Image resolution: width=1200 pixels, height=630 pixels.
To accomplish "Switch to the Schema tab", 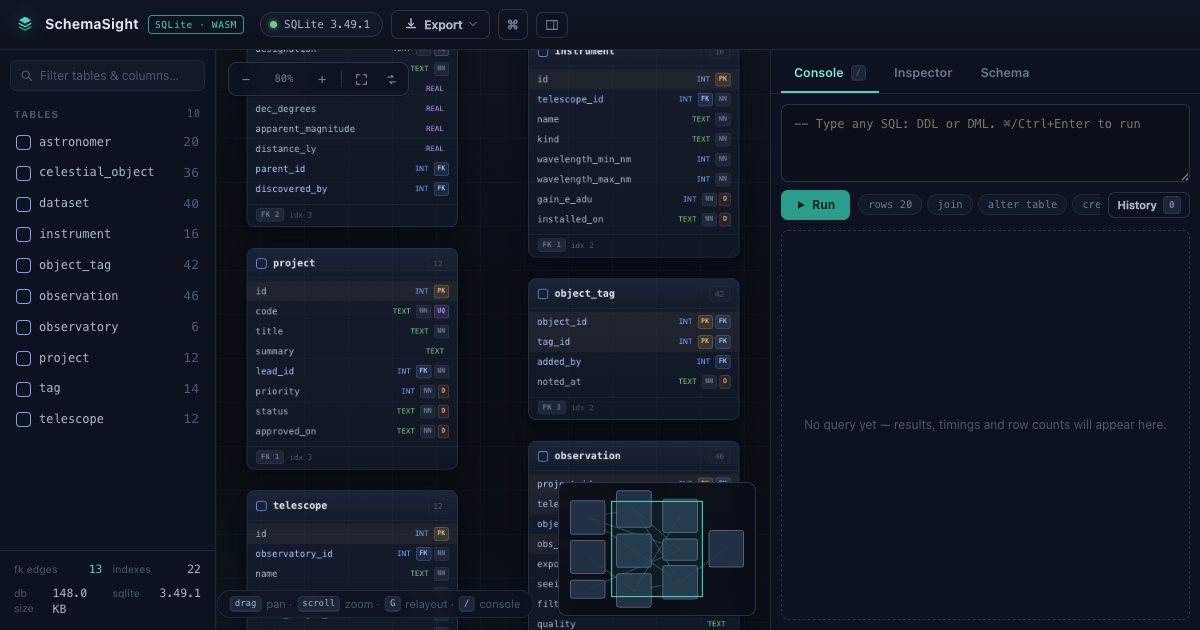I will pyautogui.click(x=1005, y=73).
